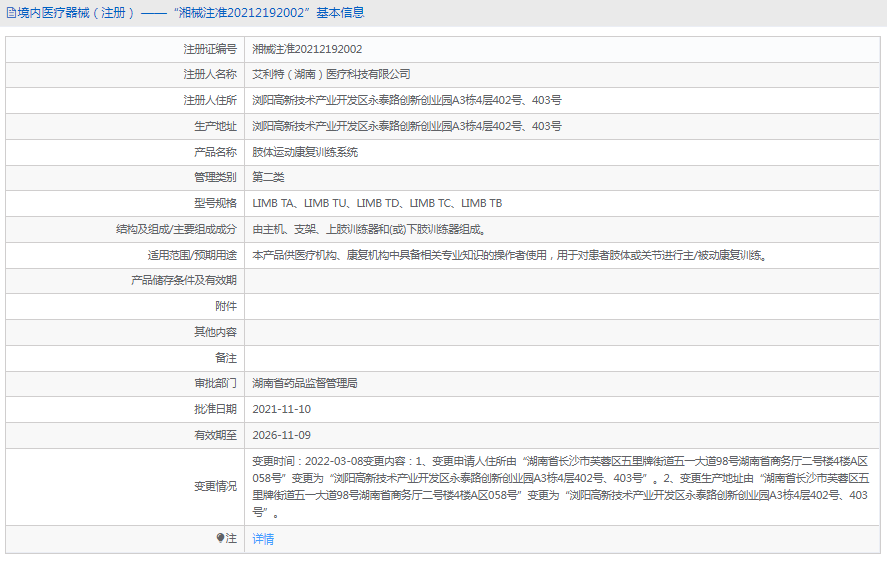Screen dimensions: 887x561
Task: Open the 详情 link
Action: (x=262, y=539)
